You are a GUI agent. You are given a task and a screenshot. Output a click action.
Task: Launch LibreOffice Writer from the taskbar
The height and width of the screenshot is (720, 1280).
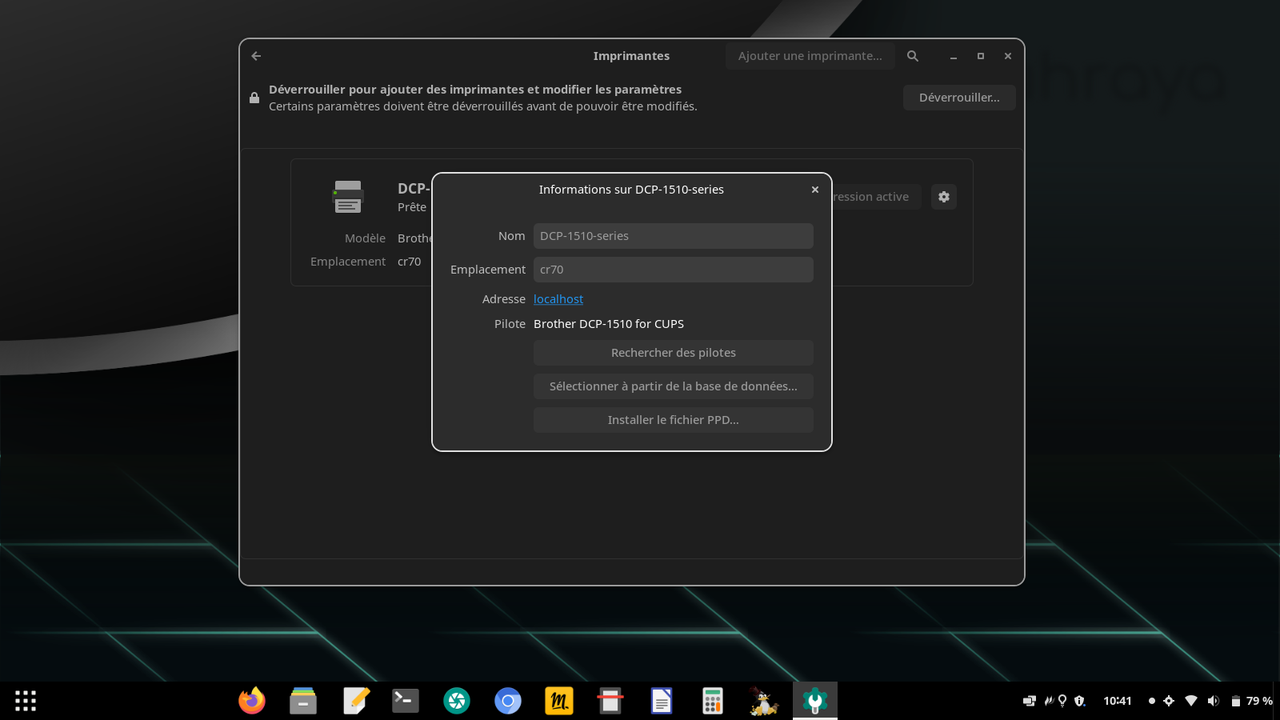click(x=661, y=701)
